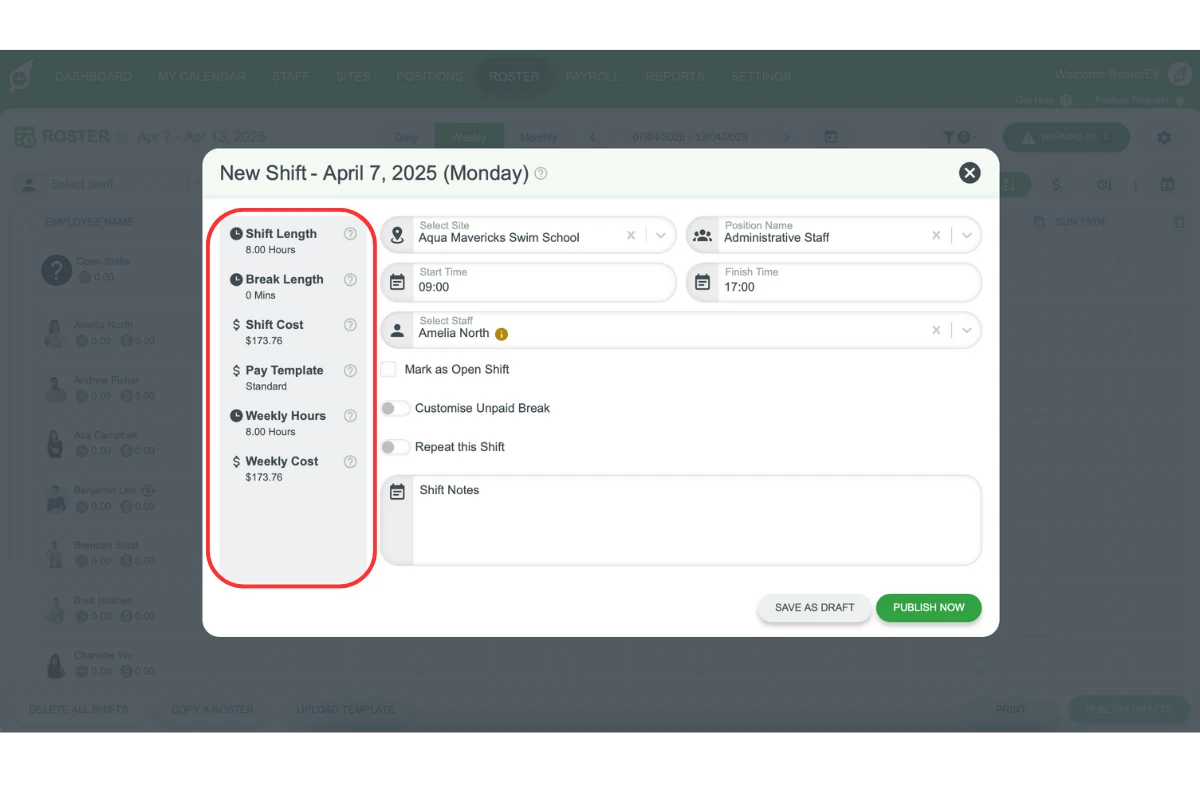Click the Start Time 09:00 field

click(x=529, y=282)
